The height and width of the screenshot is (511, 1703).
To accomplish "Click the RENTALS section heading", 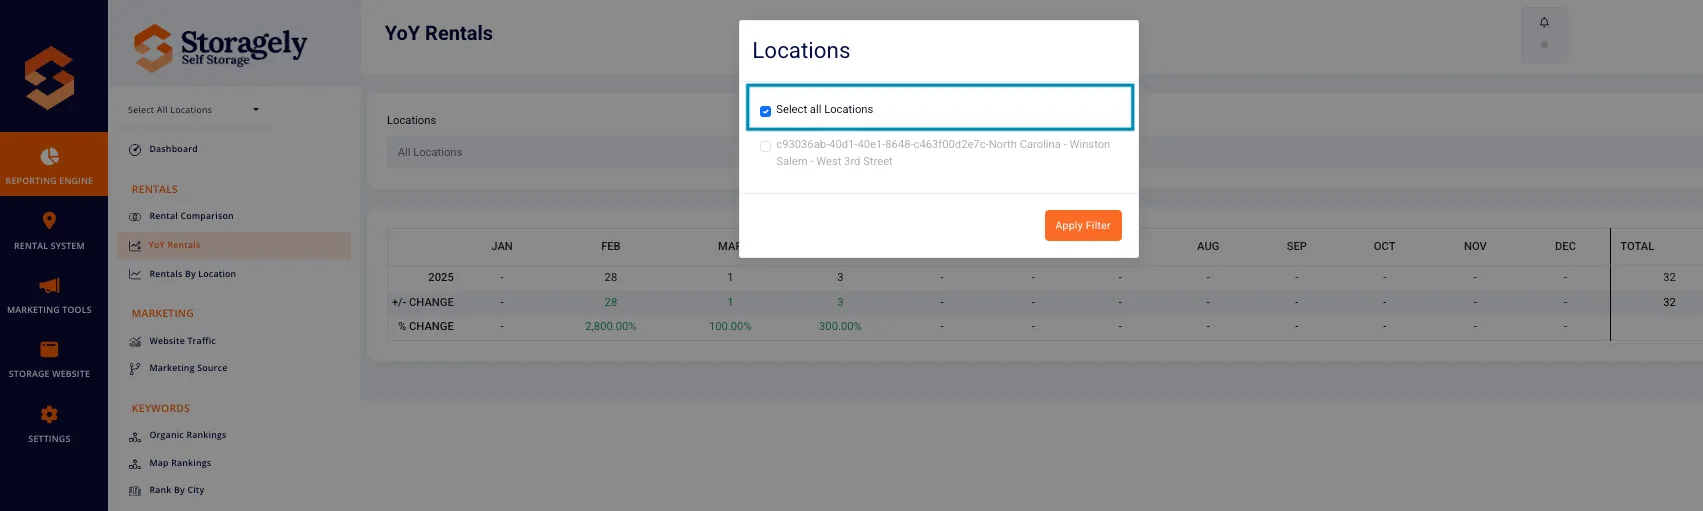I will click(x=155, y=189).
